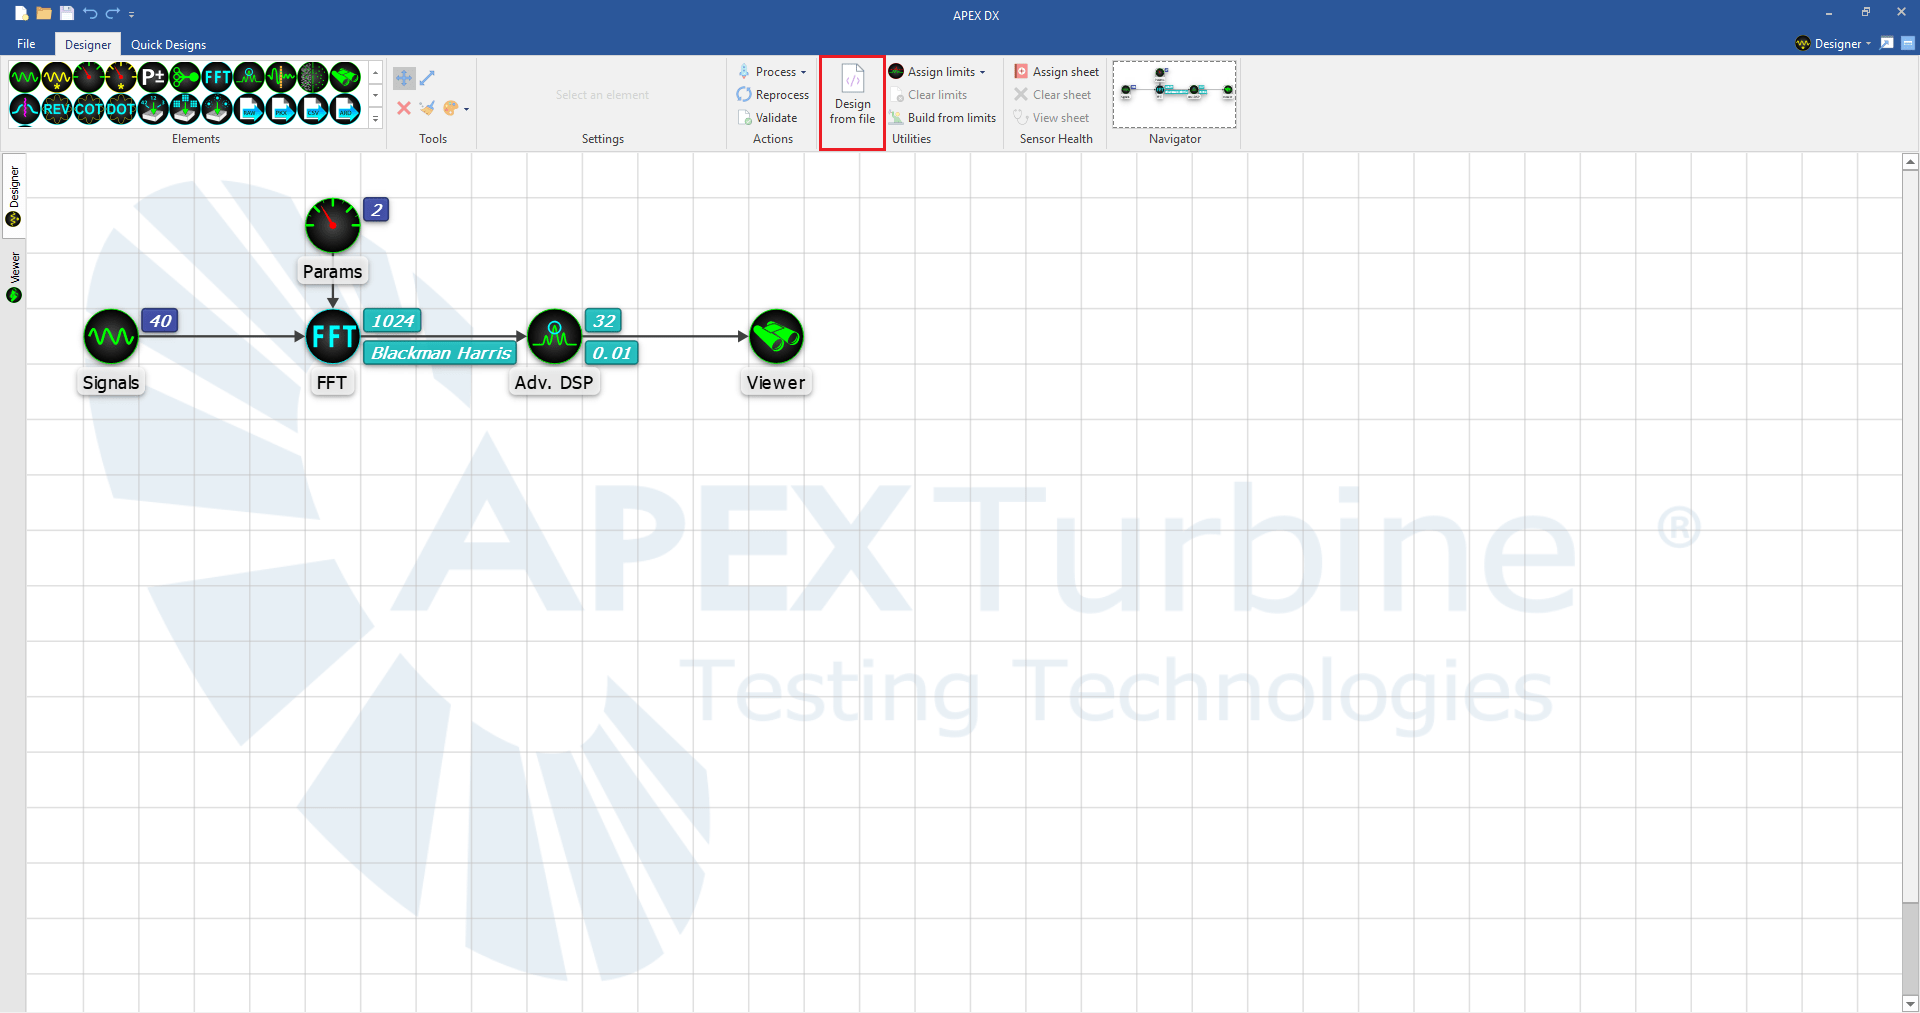This screenshot has width=1920, height=1013.
Task: Click the save disk icon in title bar
Action: 67,13
